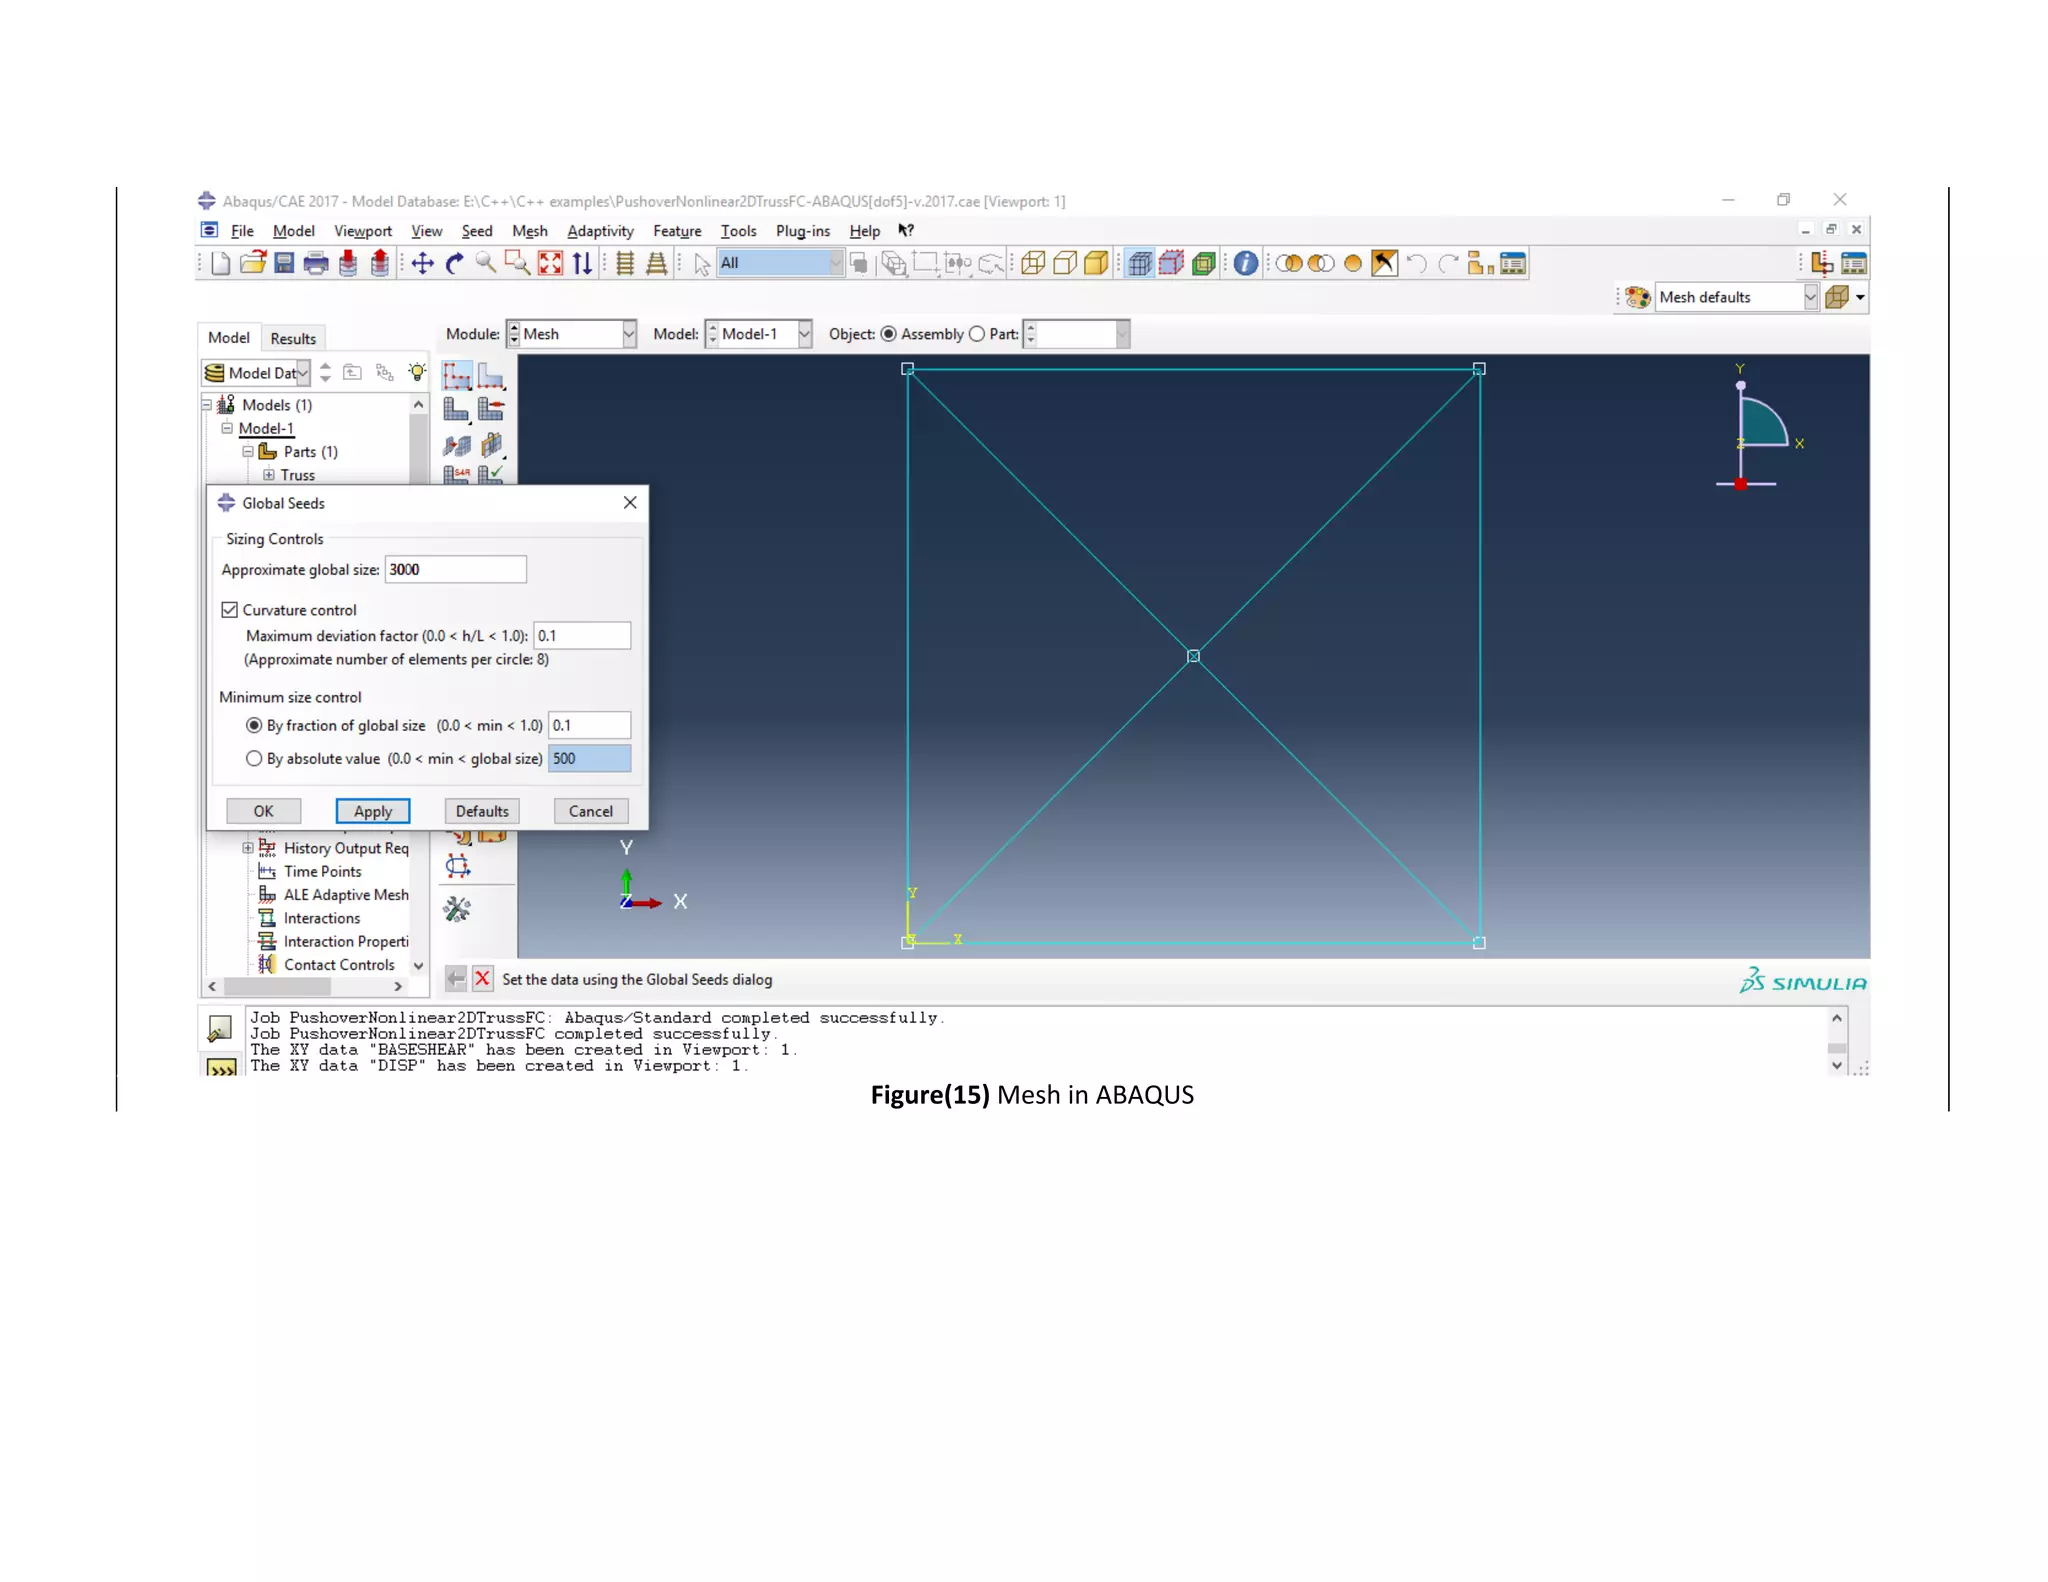
Task: Click the Seed Part Instance tool icon
Action: tap(457, 377)
